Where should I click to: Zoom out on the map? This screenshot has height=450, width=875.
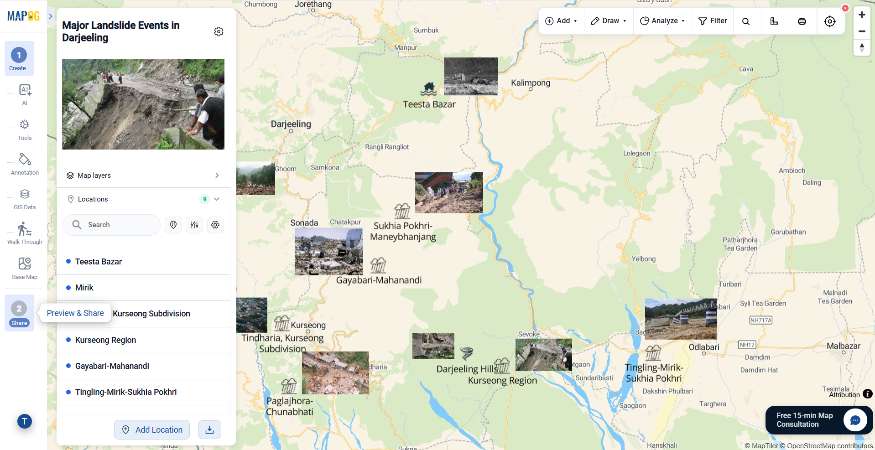click(862, 31)
